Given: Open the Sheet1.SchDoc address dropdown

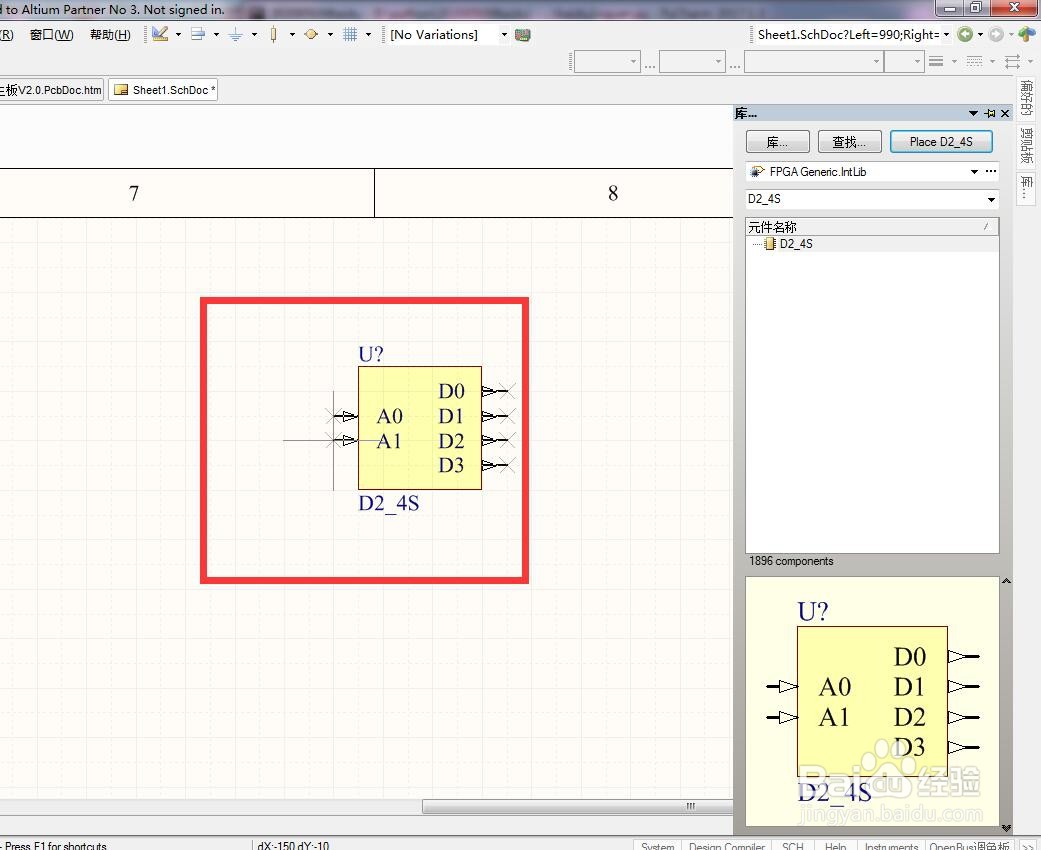Looking at the screenshot, I should coord(946,35).
